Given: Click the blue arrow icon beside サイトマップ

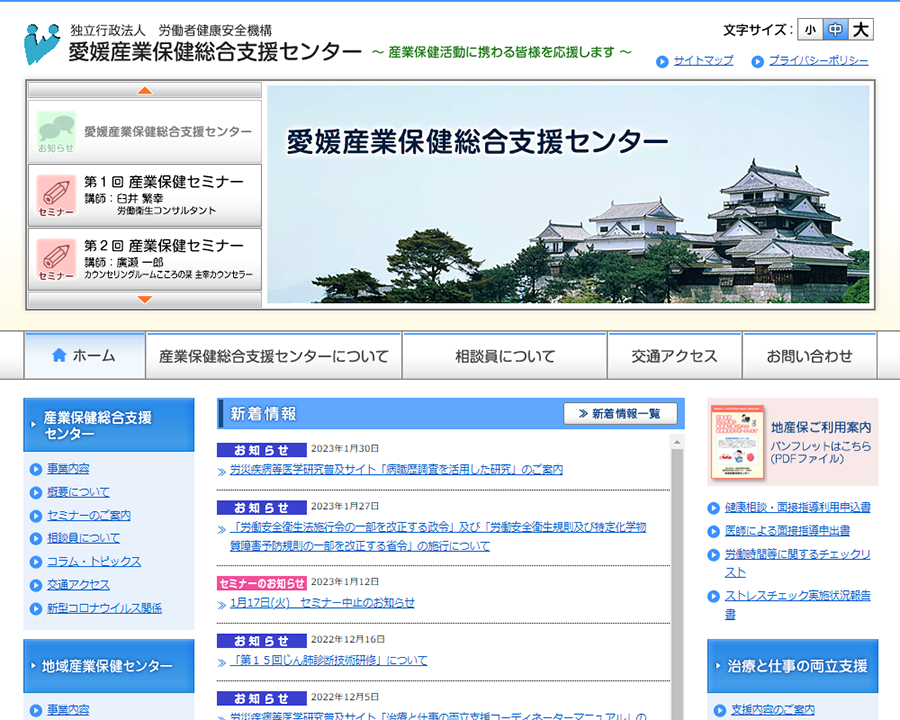Looking at the screenshot, I should coord(662,62).
